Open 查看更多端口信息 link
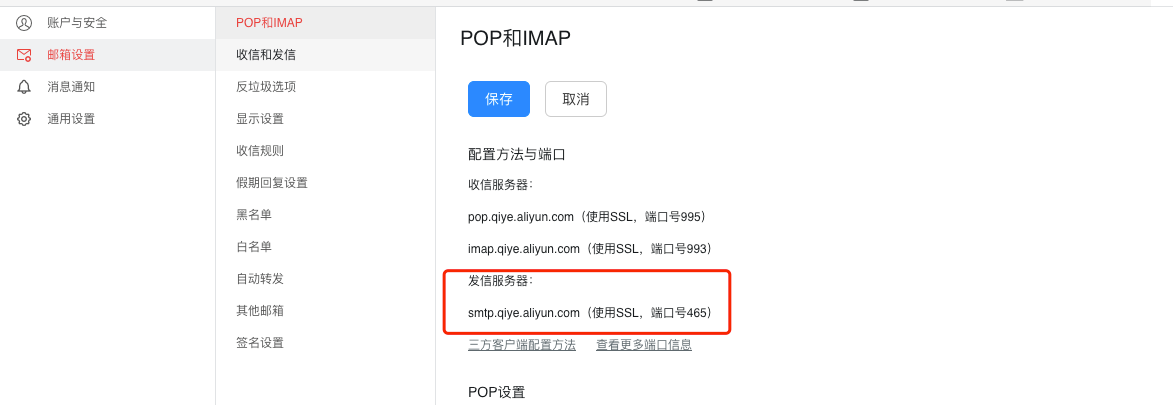This screenshot has height=405, width=1173. click(644, 345)
